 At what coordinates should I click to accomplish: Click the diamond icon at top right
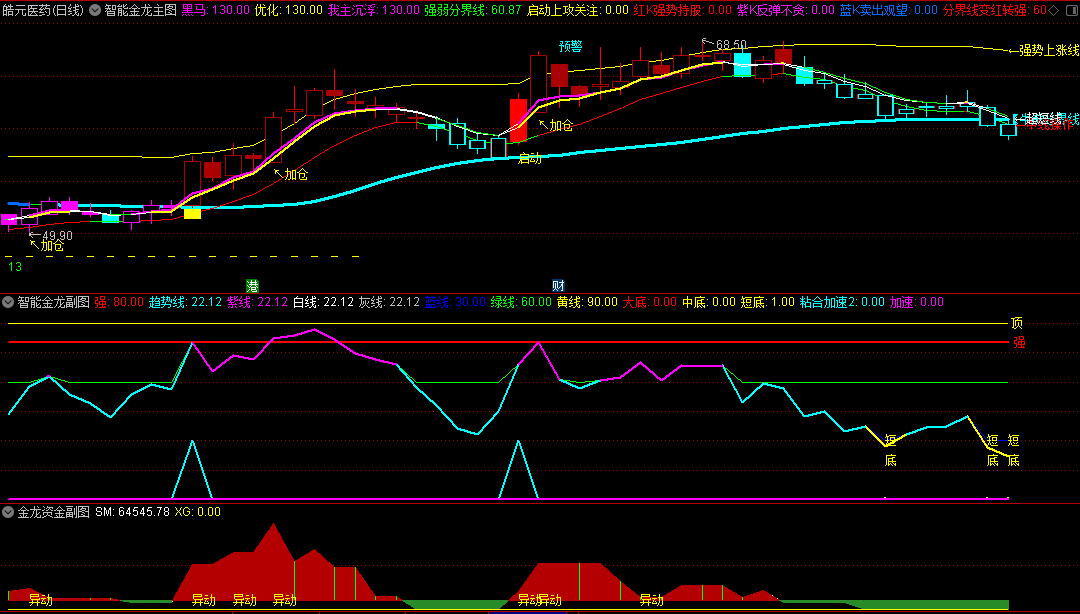click(x=1054, y=10)
